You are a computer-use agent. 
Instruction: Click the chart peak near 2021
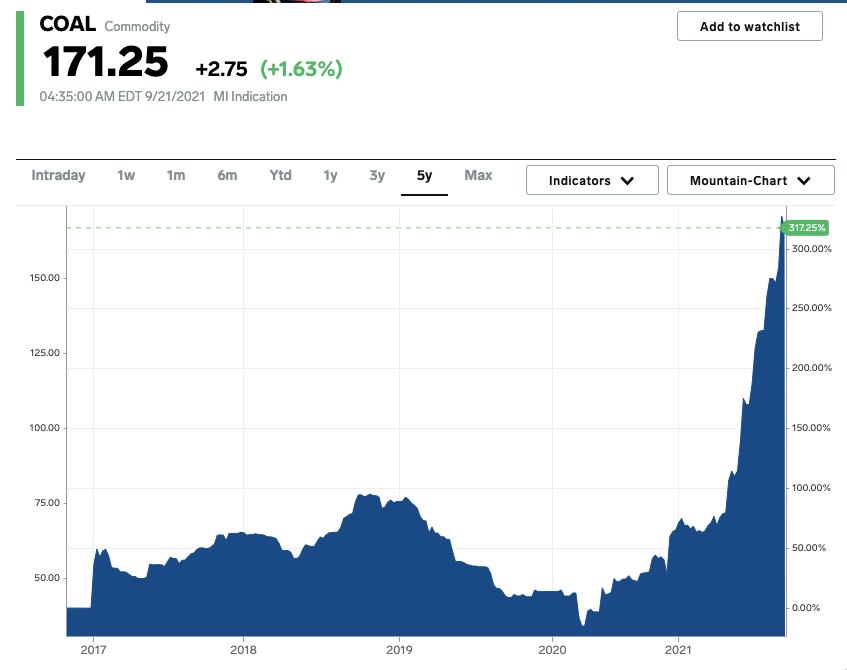(x=782, y=217)
